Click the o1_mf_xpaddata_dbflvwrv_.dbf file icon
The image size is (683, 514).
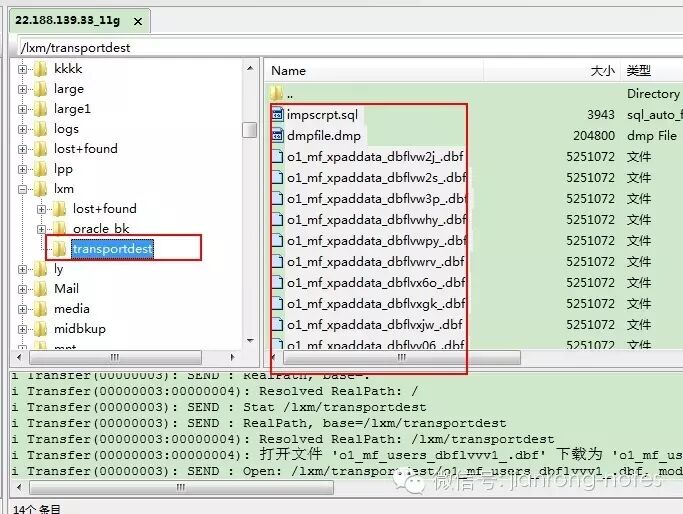click(277, 261)
